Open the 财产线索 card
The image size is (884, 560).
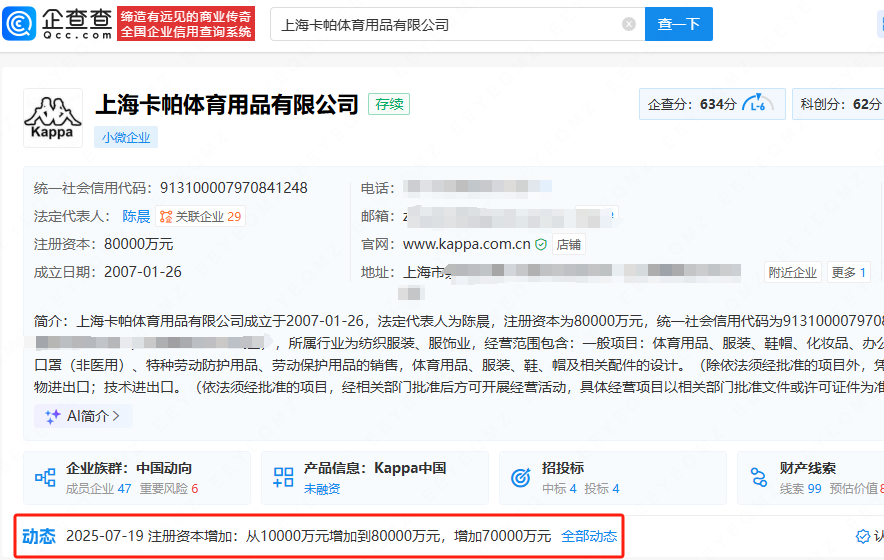tap(811, 478)
